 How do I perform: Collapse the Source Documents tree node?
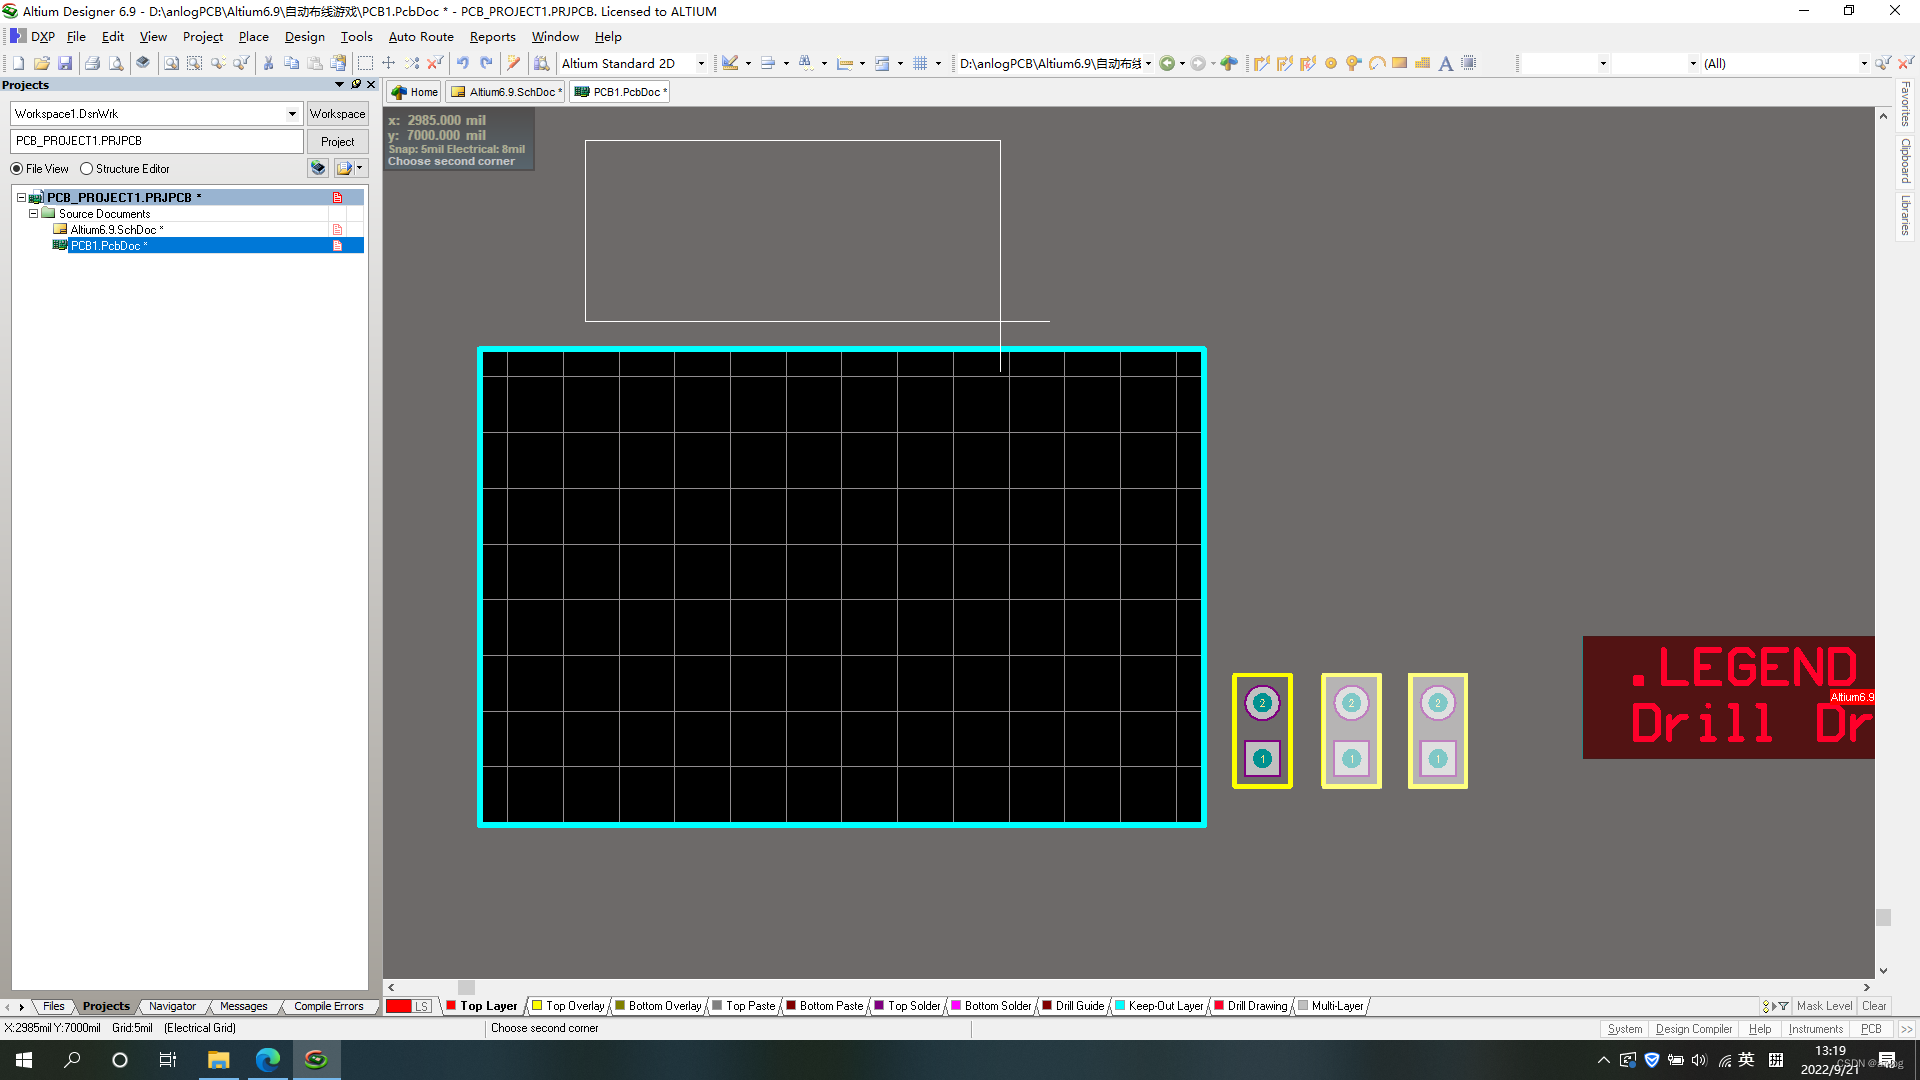coord(33,213)
